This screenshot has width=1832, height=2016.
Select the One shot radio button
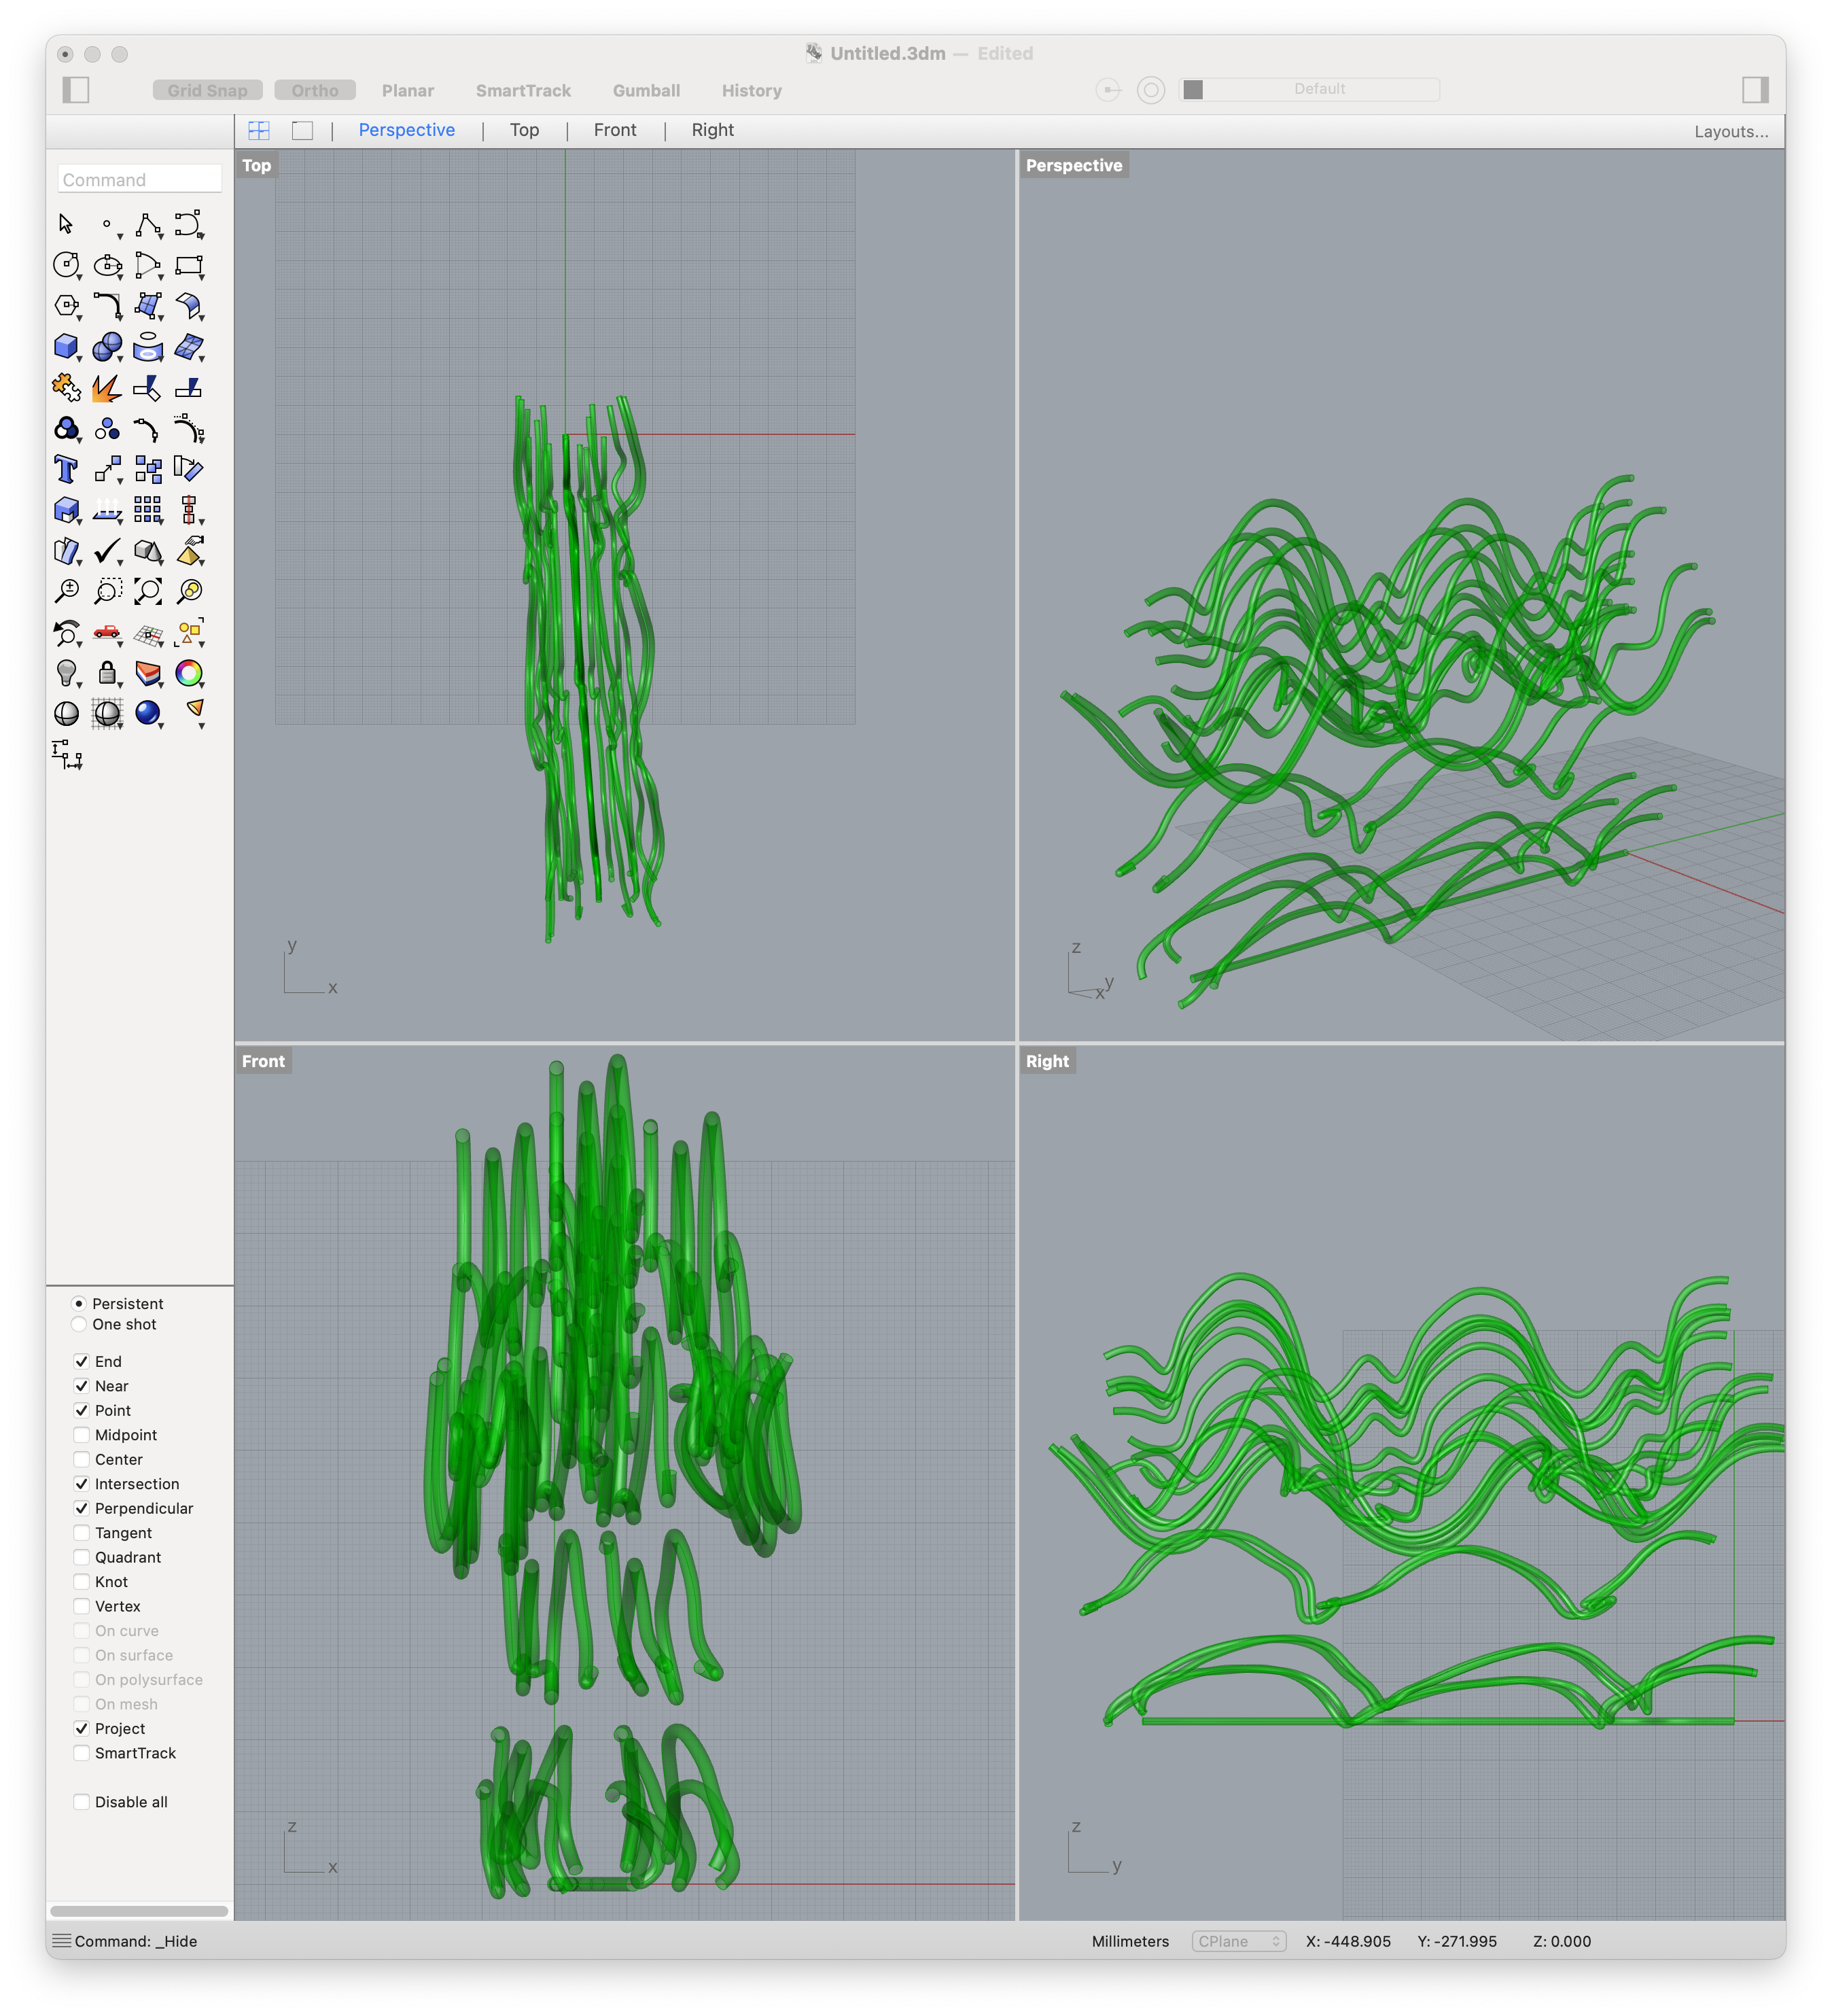(x=78, y=1324)
